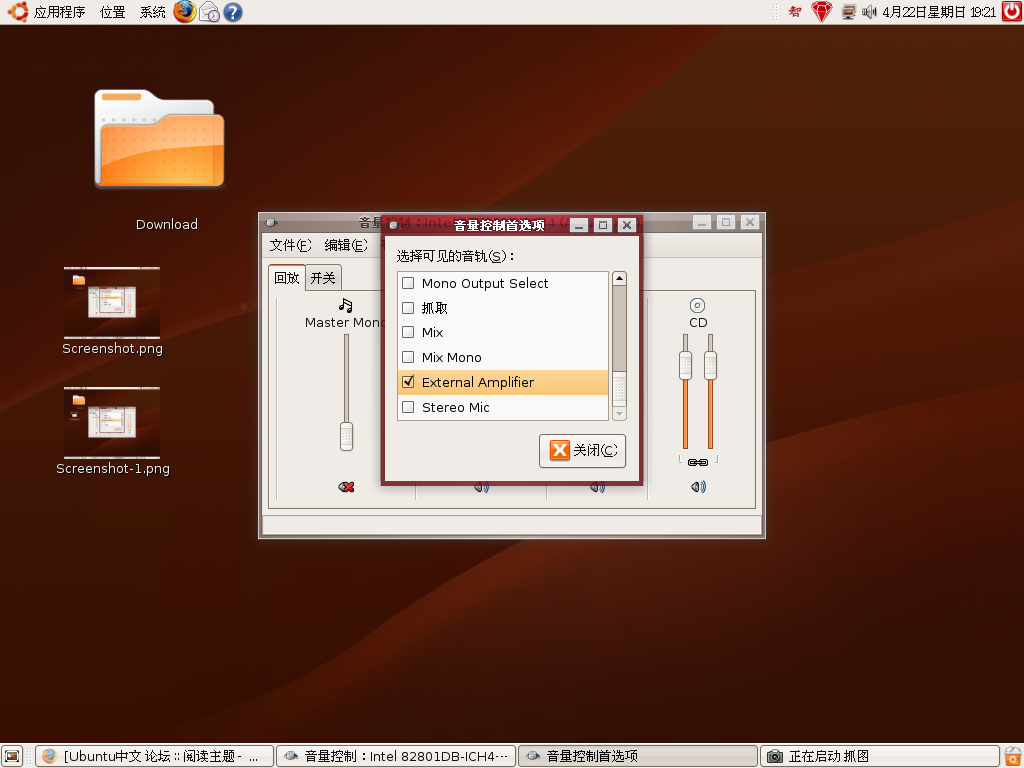This screenshot has height=768, width=1024.
Task: Open the Help icon in top panel
Action: tap(232, 12)
